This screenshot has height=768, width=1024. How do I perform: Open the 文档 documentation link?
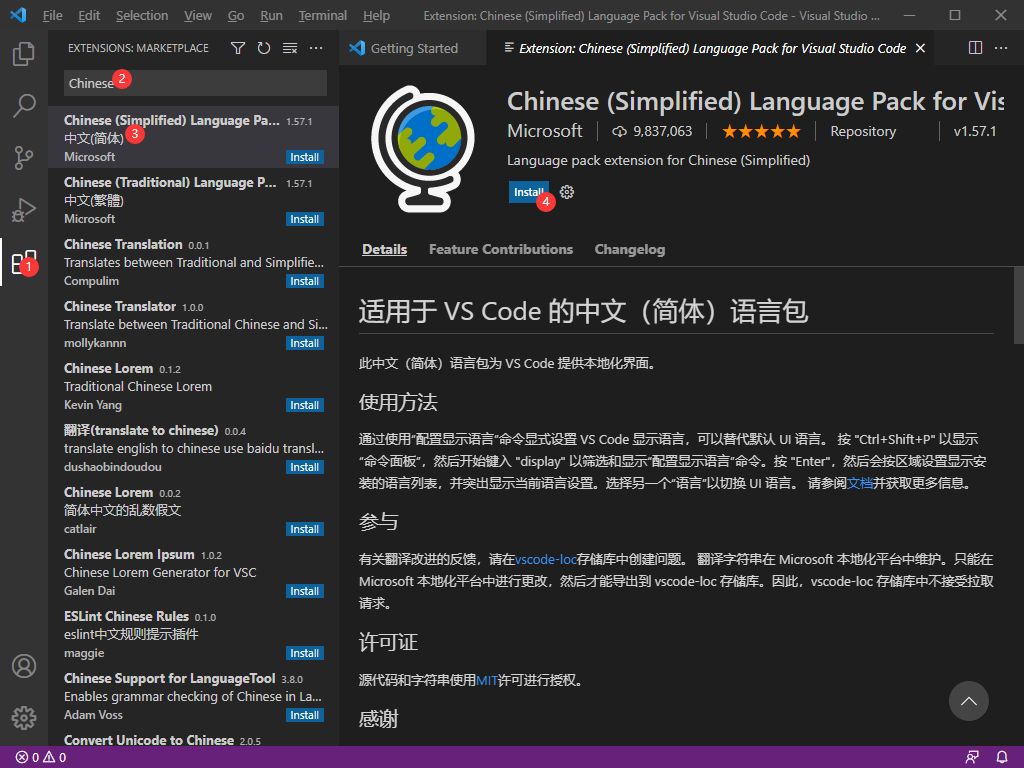pos(859,483)
